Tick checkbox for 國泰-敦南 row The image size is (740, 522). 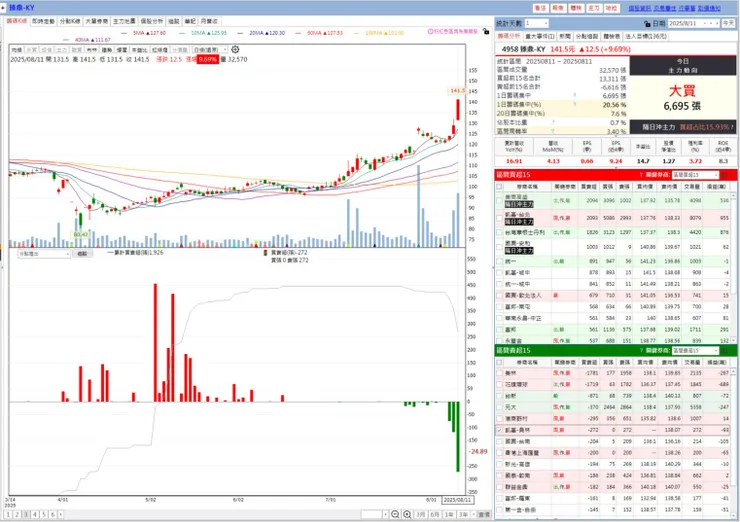tap(499, 475)
